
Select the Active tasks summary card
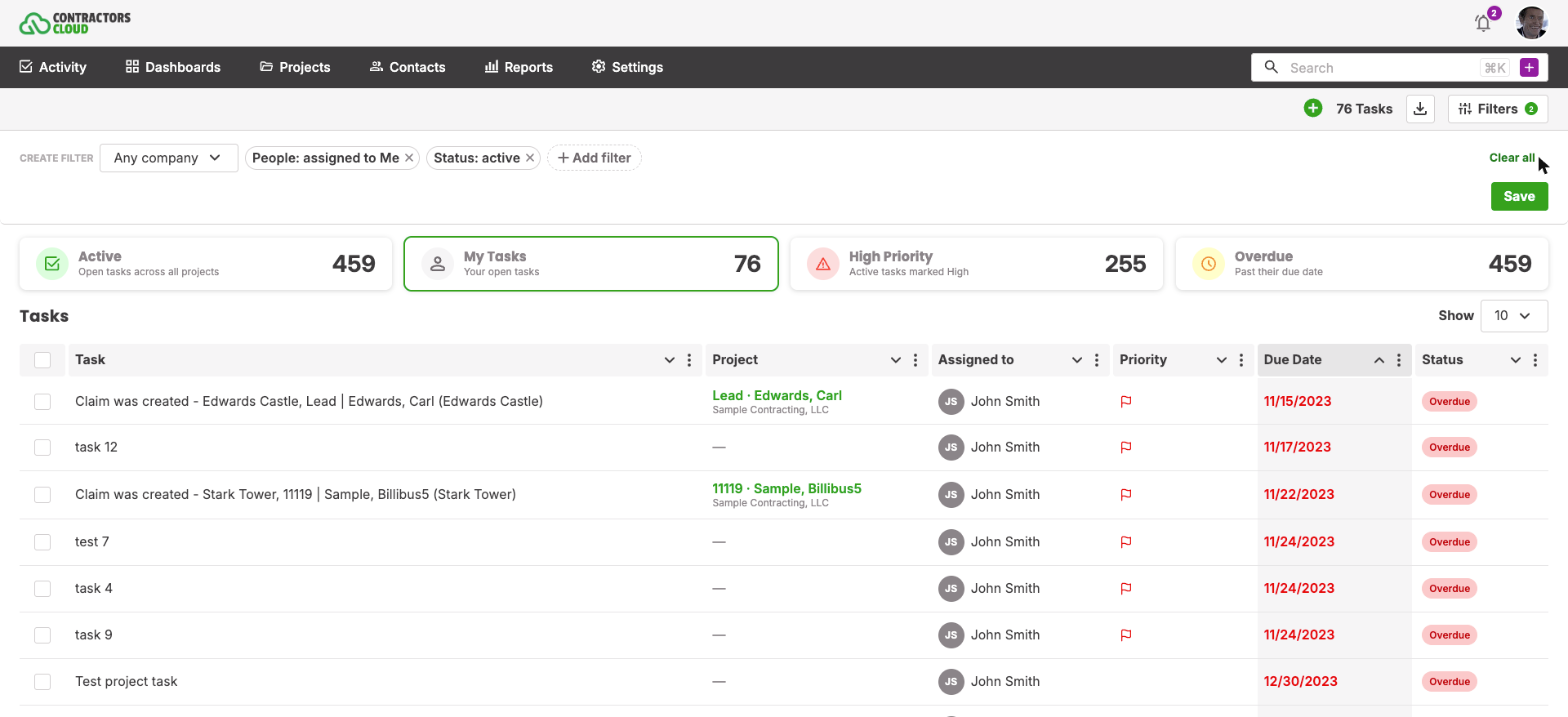tap(206, 264)
